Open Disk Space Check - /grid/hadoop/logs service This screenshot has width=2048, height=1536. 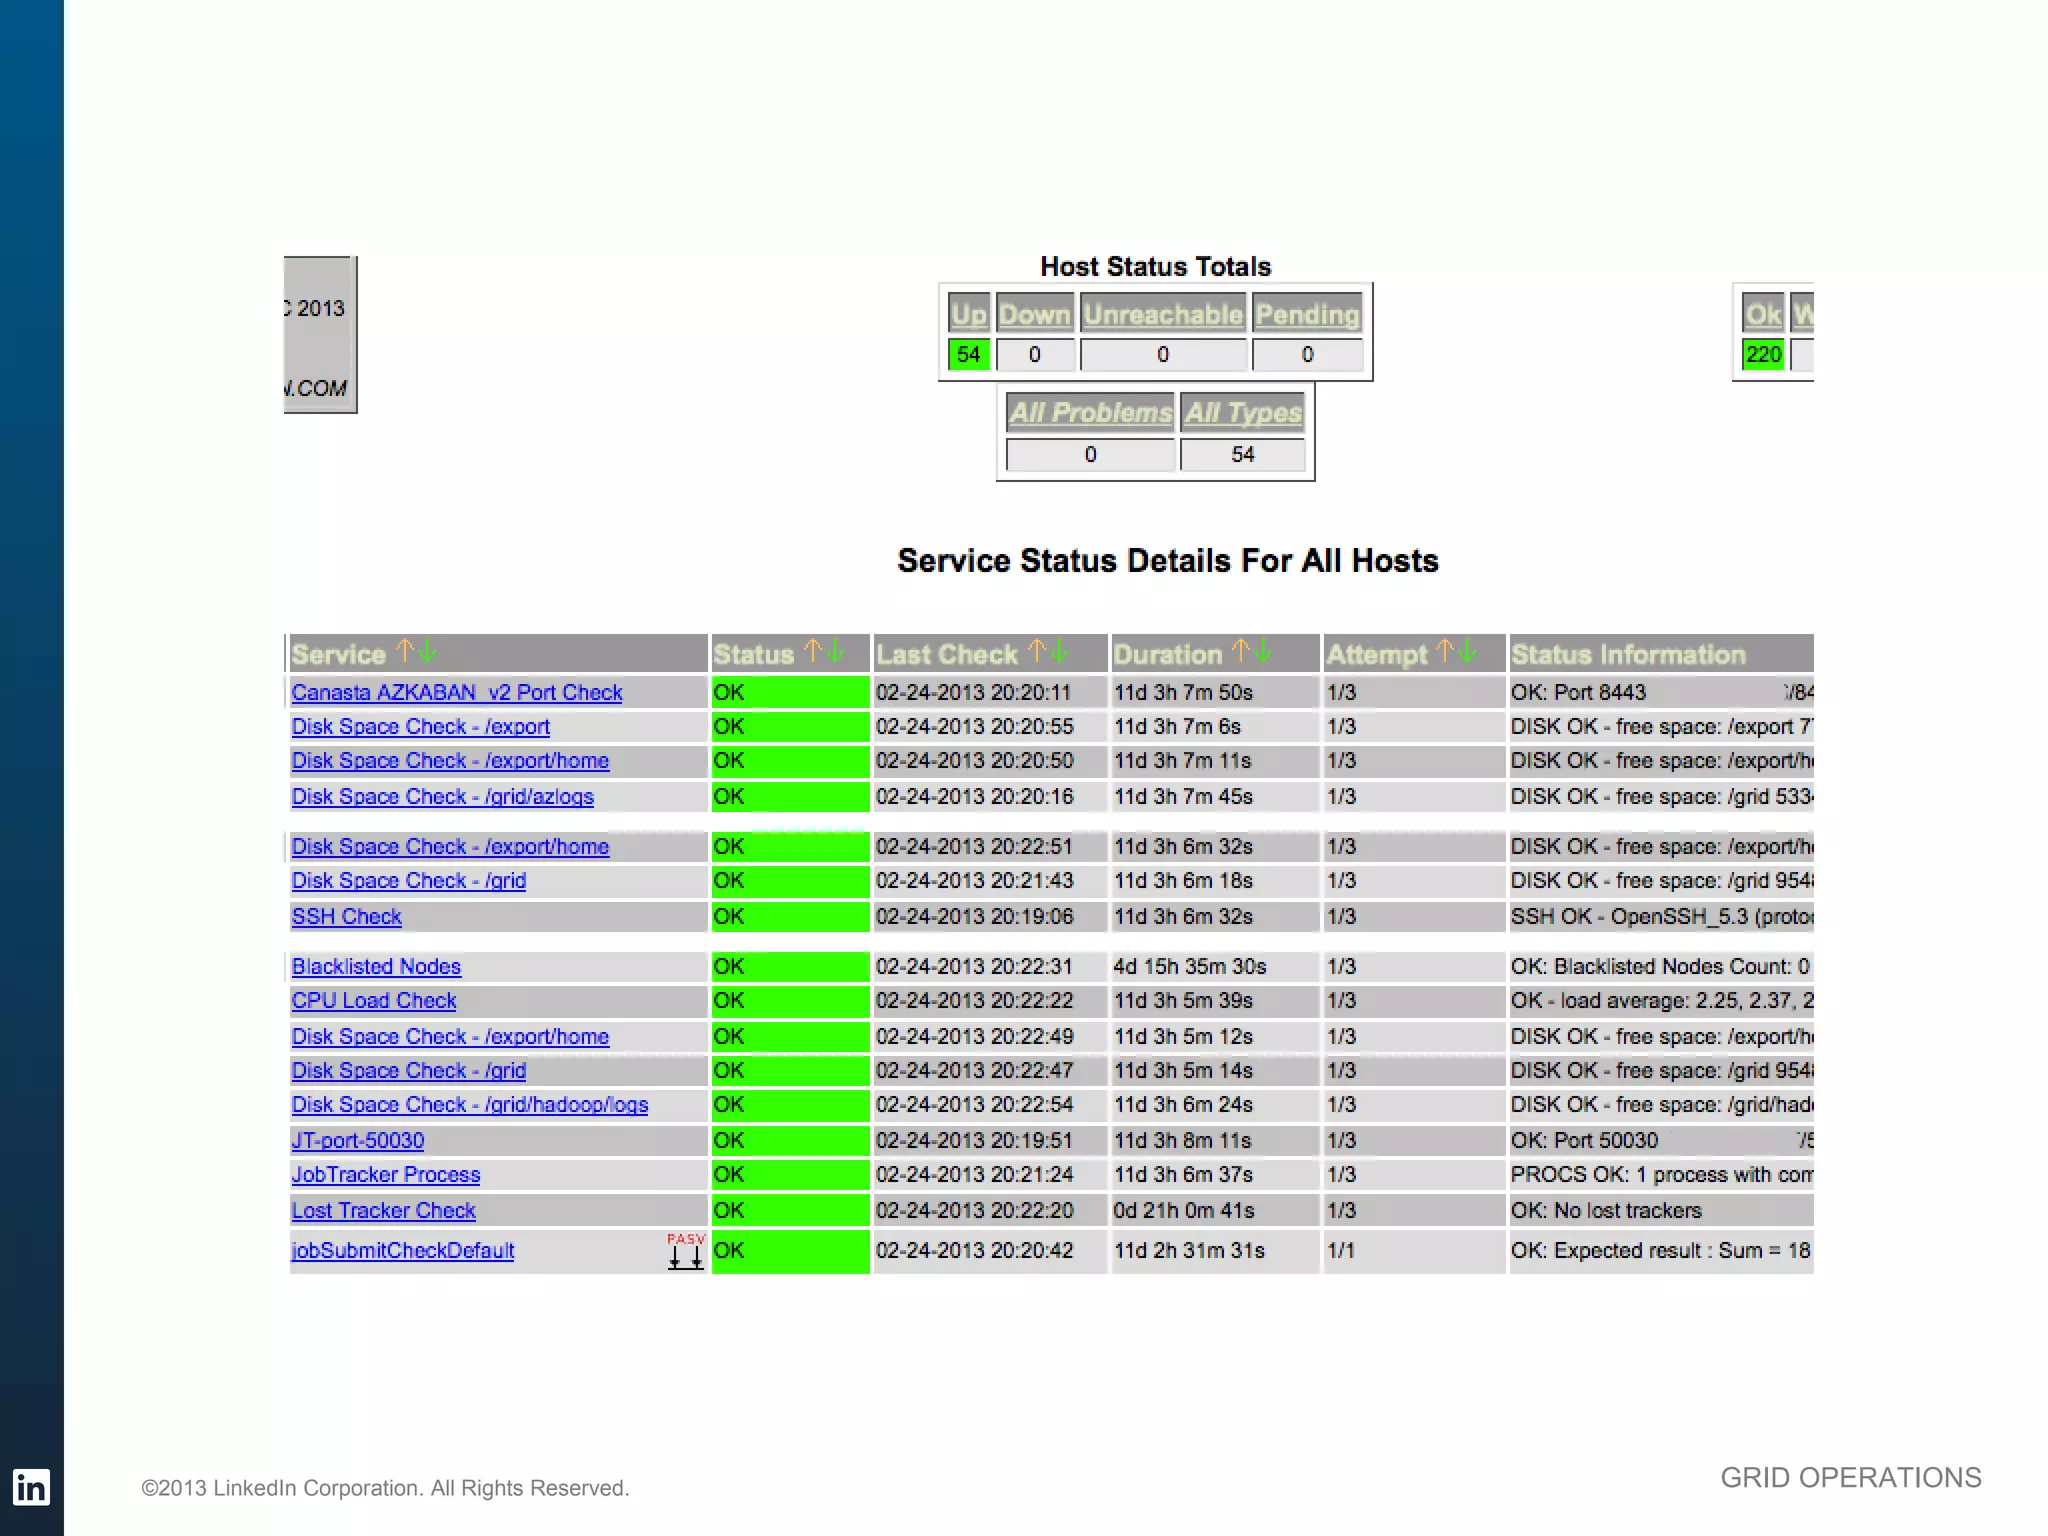click(470, 1105)
